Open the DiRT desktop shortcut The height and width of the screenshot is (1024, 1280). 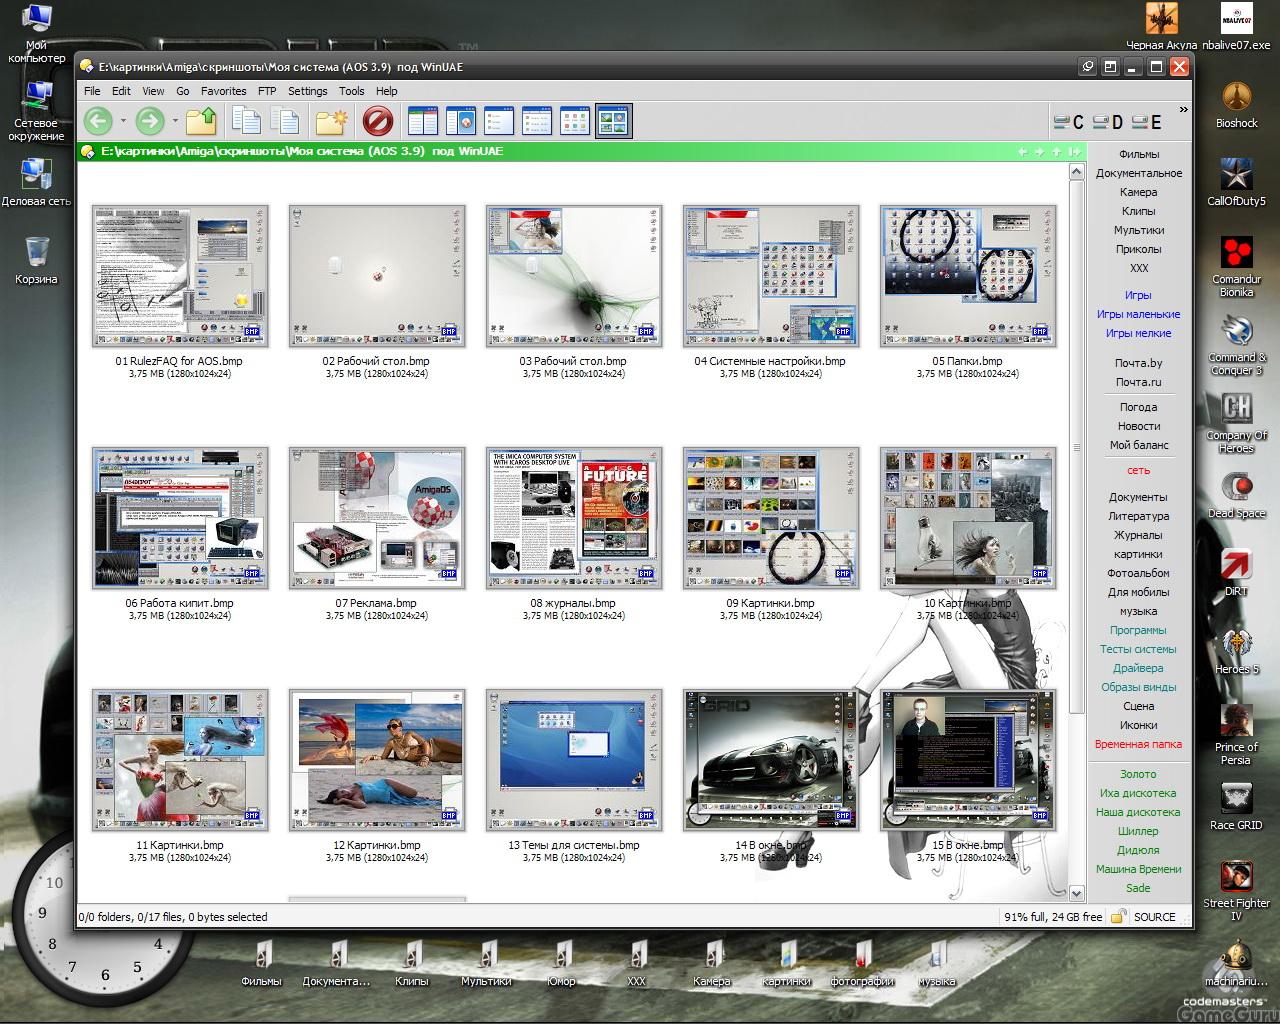pyautogui.click(x=1237, y=572)
